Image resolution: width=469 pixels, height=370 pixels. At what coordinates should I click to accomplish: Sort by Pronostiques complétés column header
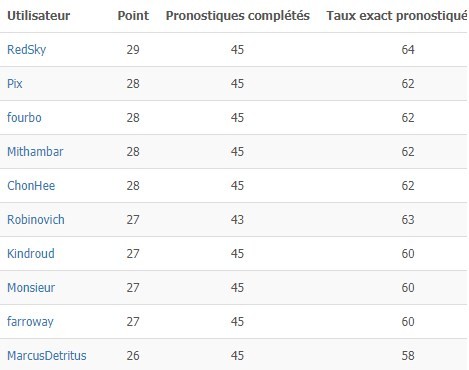pos(238,16)
